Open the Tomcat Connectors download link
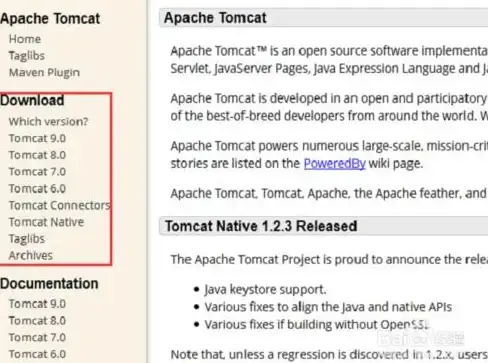 [59, 205]
